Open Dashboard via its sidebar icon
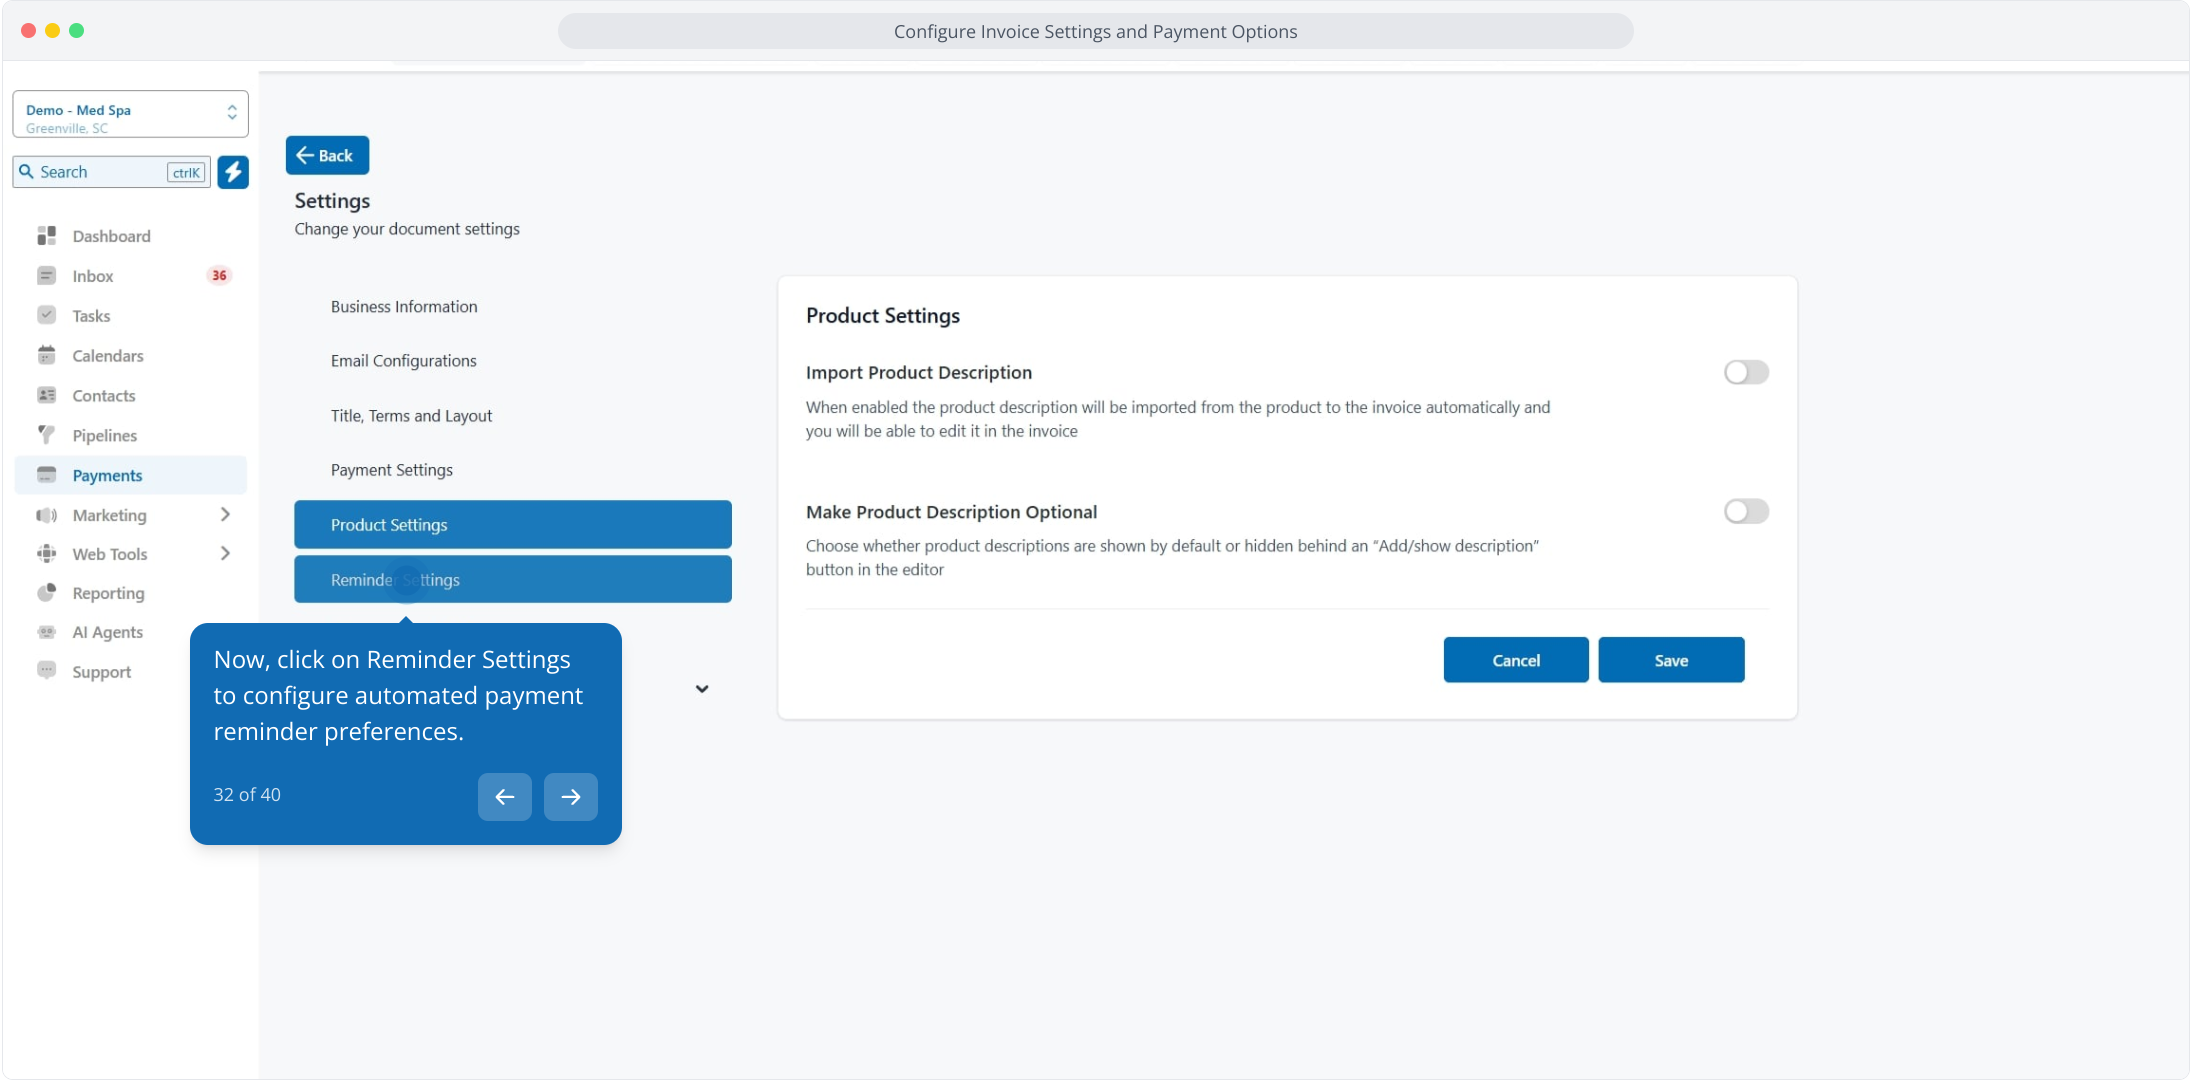The image size is (2192, 1080). (x=46, y=236)
